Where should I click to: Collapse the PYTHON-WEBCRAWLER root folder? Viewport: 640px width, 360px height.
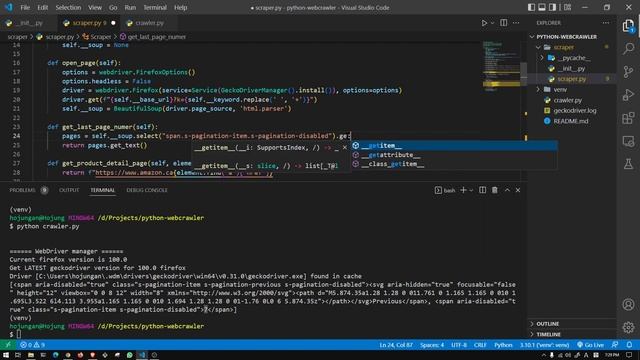pos(532,37)
